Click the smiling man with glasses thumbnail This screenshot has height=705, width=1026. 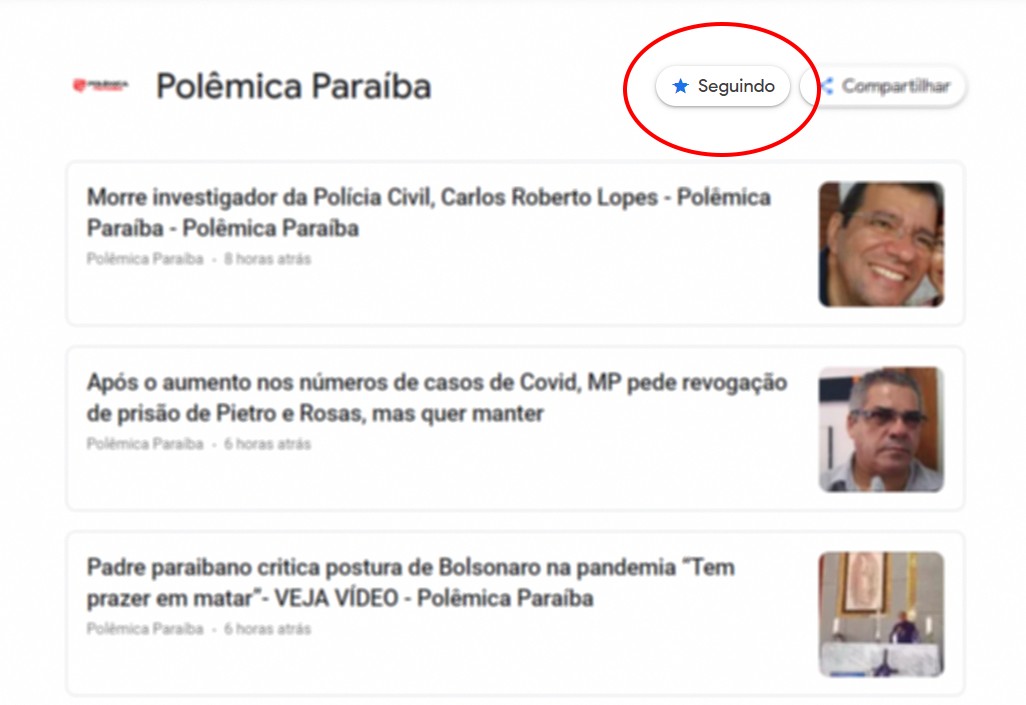(x=881, y=244)
